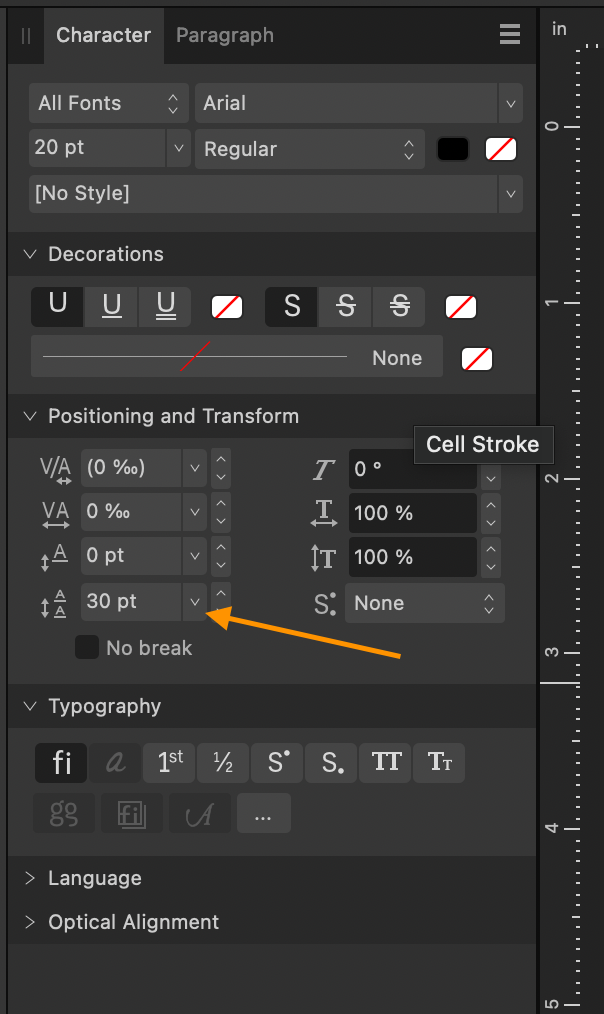This screenshot has height=1014, width=604.
Task: Enable the No break checkbox
Action: coord(87,647)
